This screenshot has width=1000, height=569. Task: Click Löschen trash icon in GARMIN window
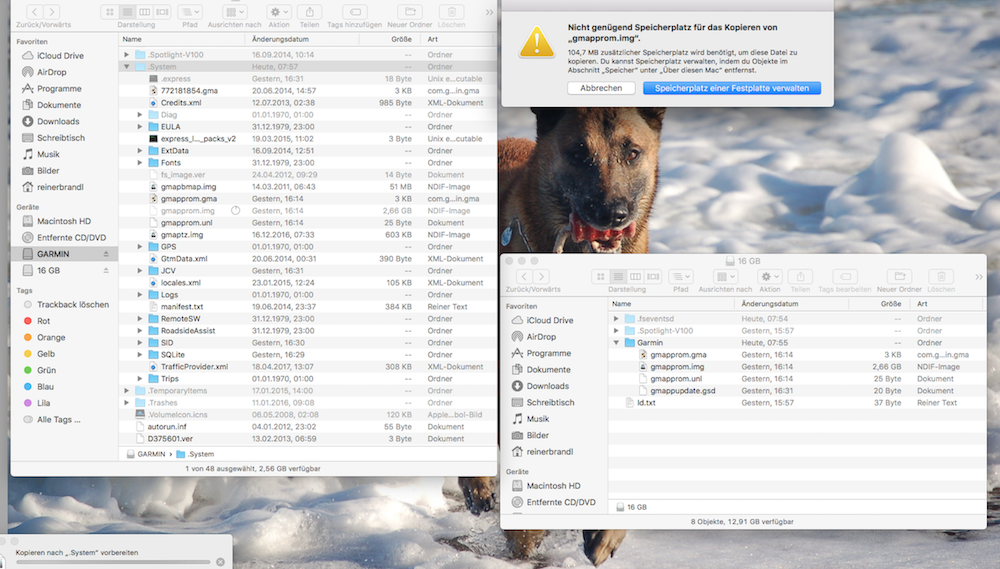coord(452,12)
